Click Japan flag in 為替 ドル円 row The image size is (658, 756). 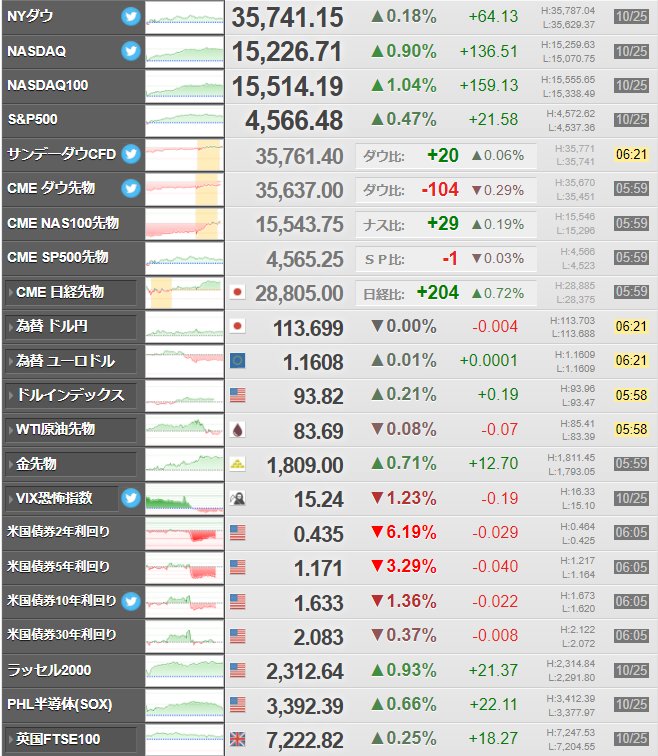pos(237,326)
